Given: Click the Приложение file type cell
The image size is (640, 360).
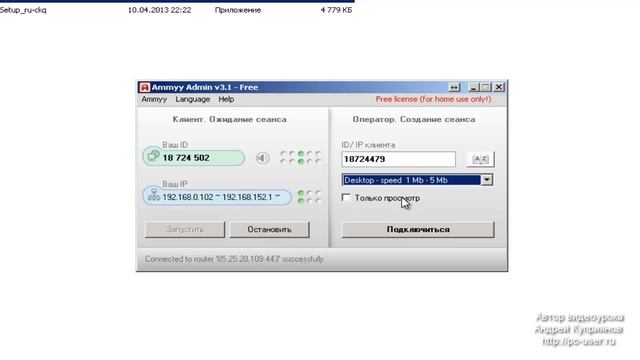Looking at the screenshot, I should click(x=238, y=10).
